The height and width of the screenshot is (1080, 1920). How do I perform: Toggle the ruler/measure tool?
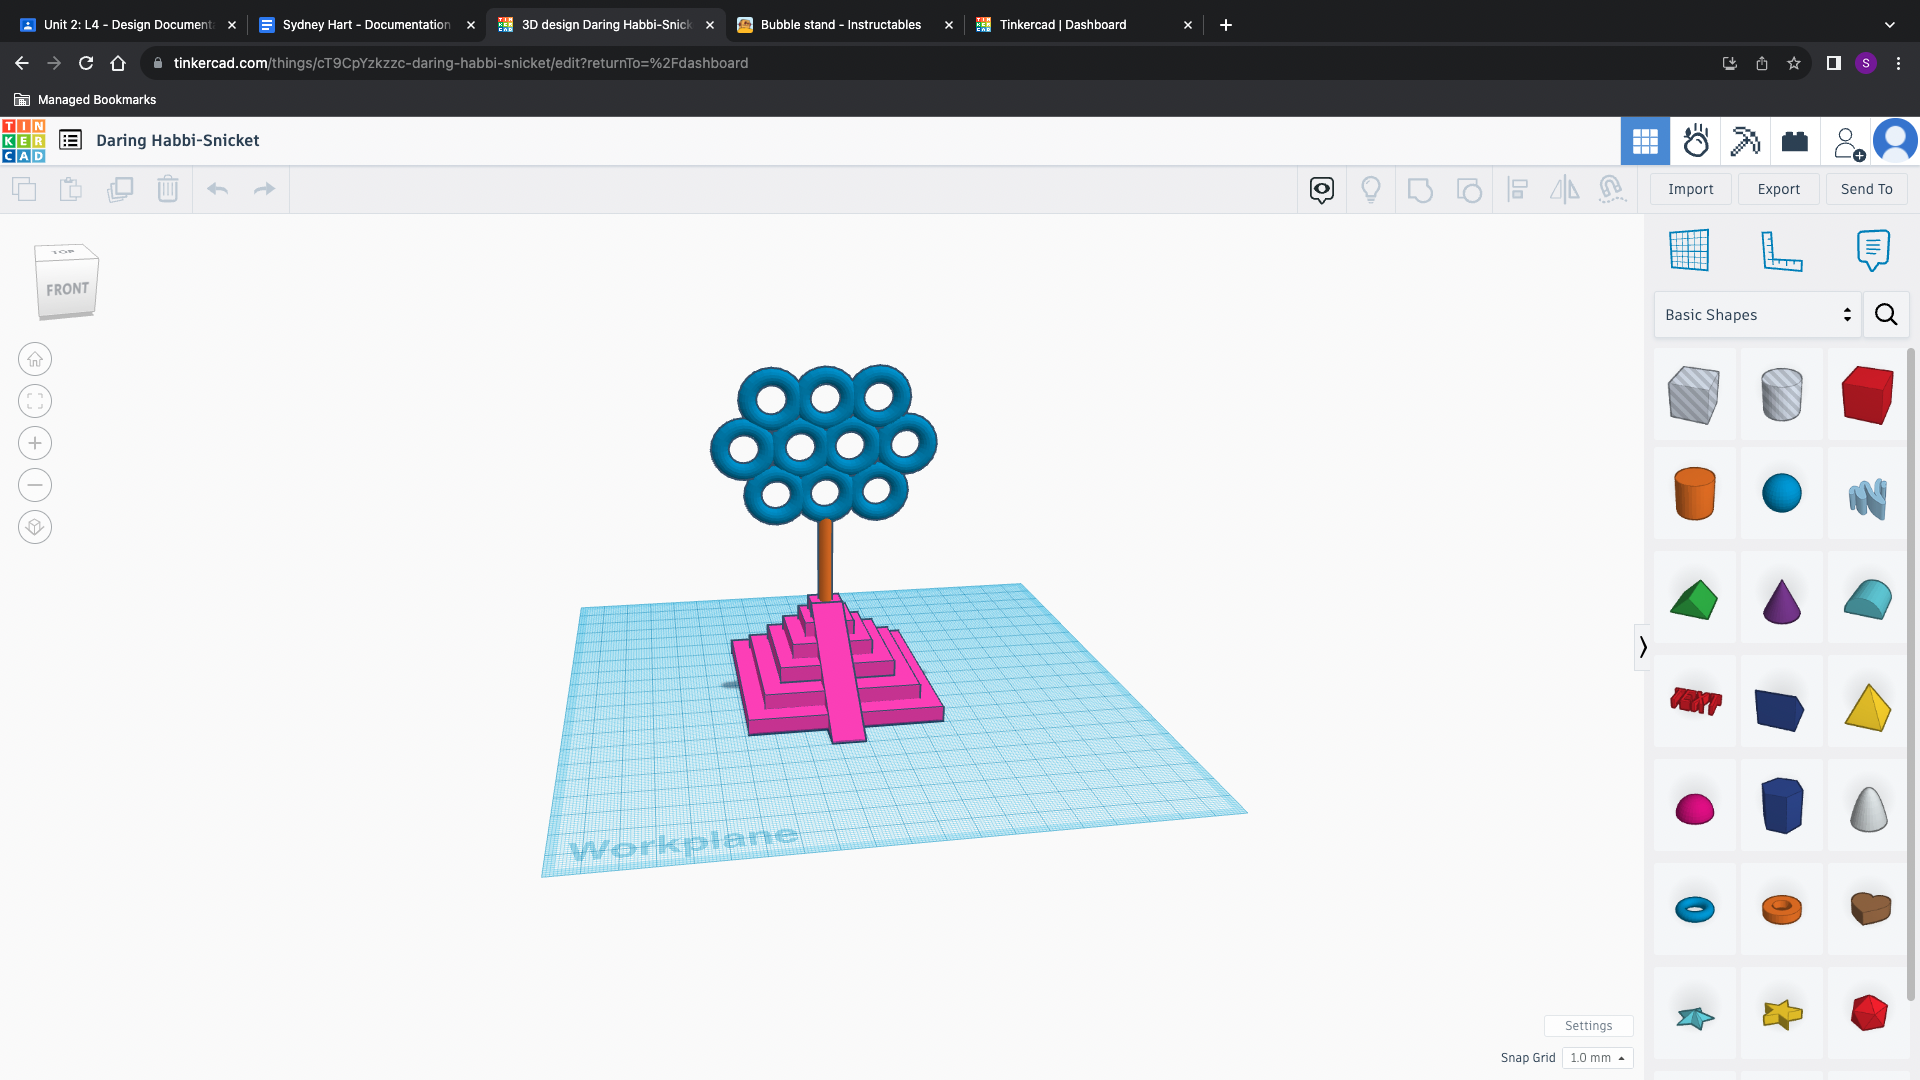tap(1780, 249)
